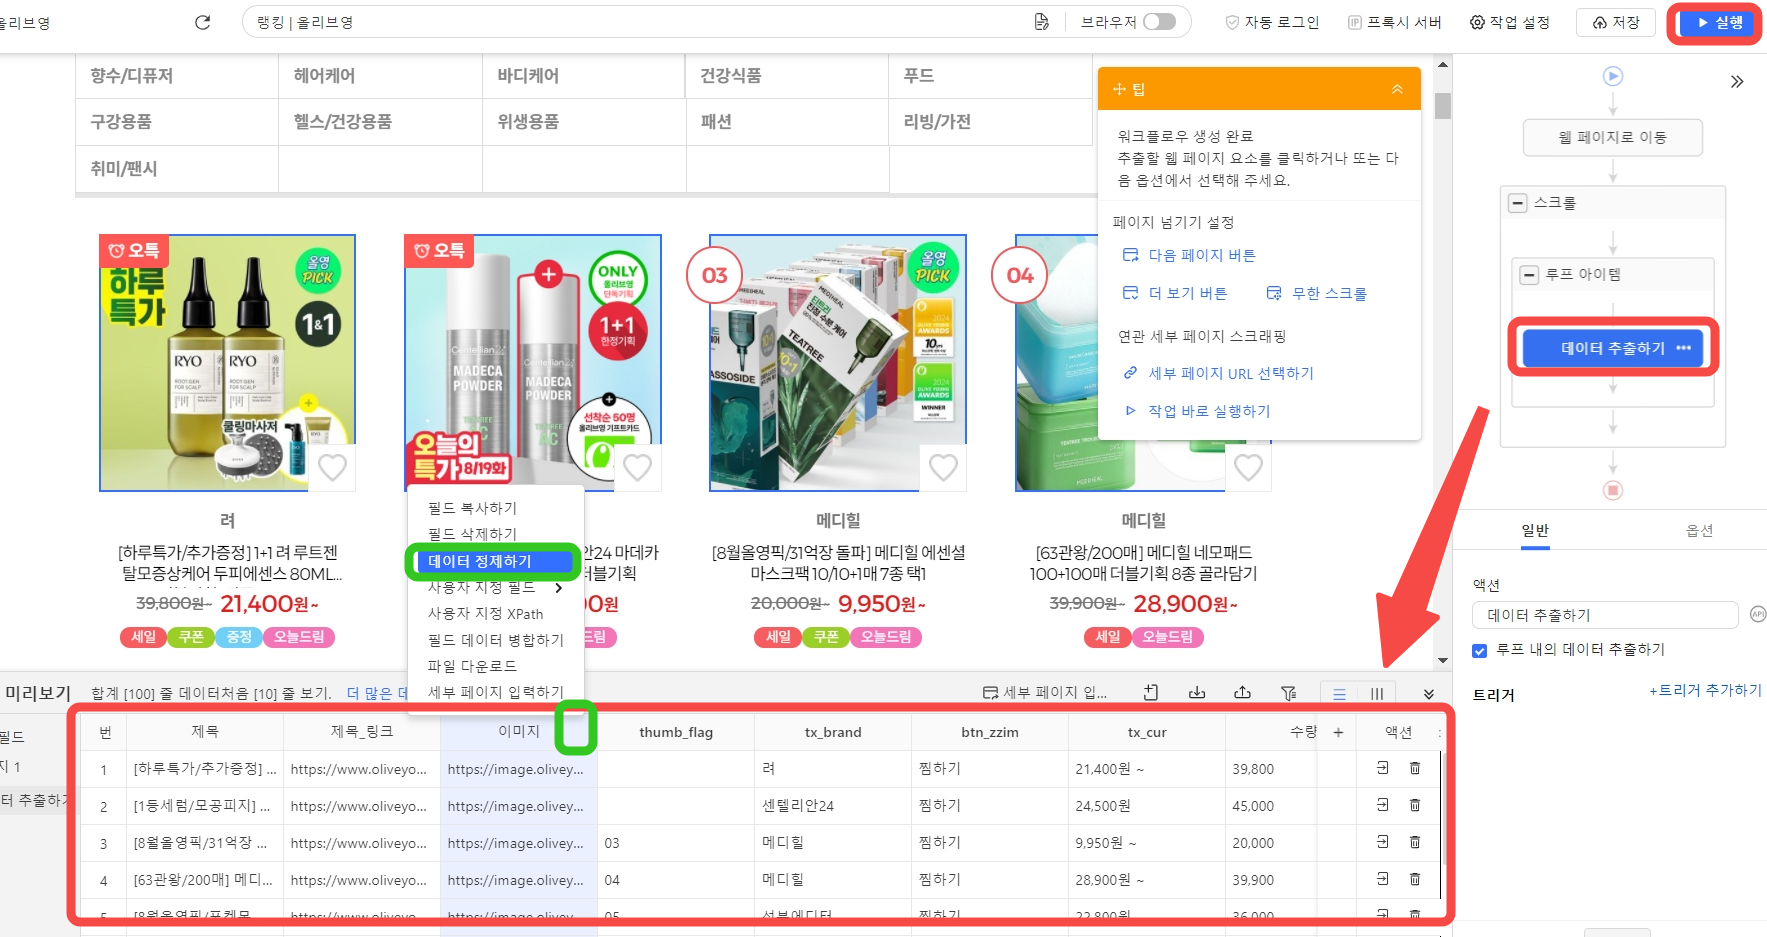Click the heart icon on 메디힐 03 product

pyautogui.click(x=942, y=467)
